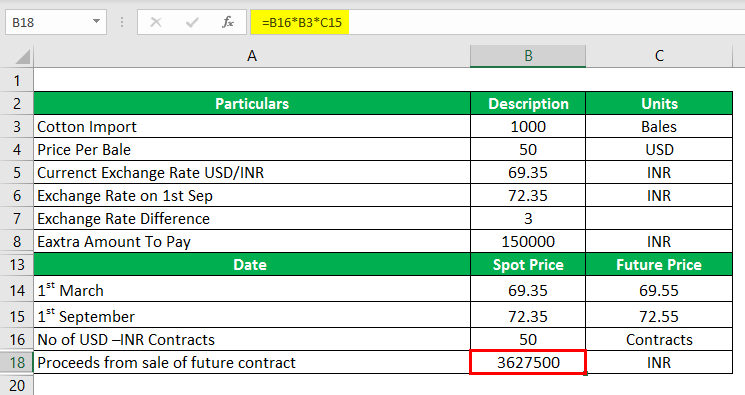The width and height of the screenshot is (745, 395).
Task: Select future price cell 72.55
Action: [x=659, y=315]
